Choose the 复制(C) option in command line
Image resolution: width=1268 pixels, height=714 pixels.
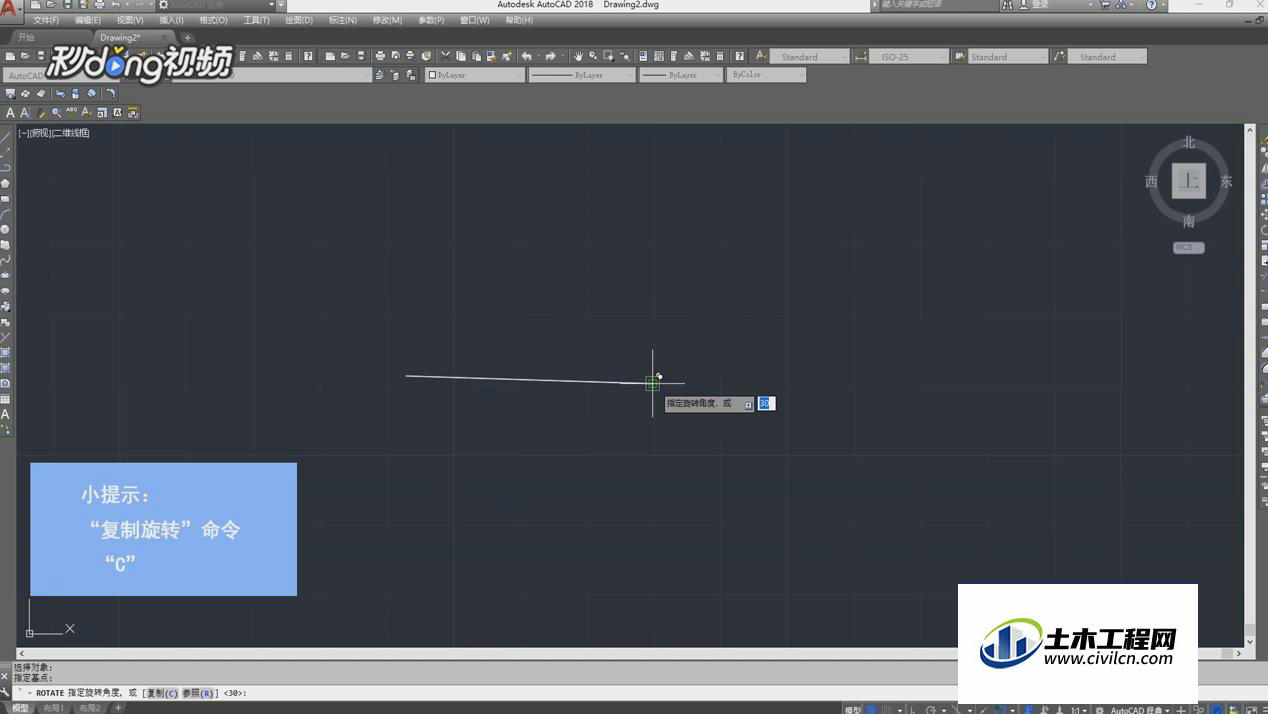pos(162,693)
